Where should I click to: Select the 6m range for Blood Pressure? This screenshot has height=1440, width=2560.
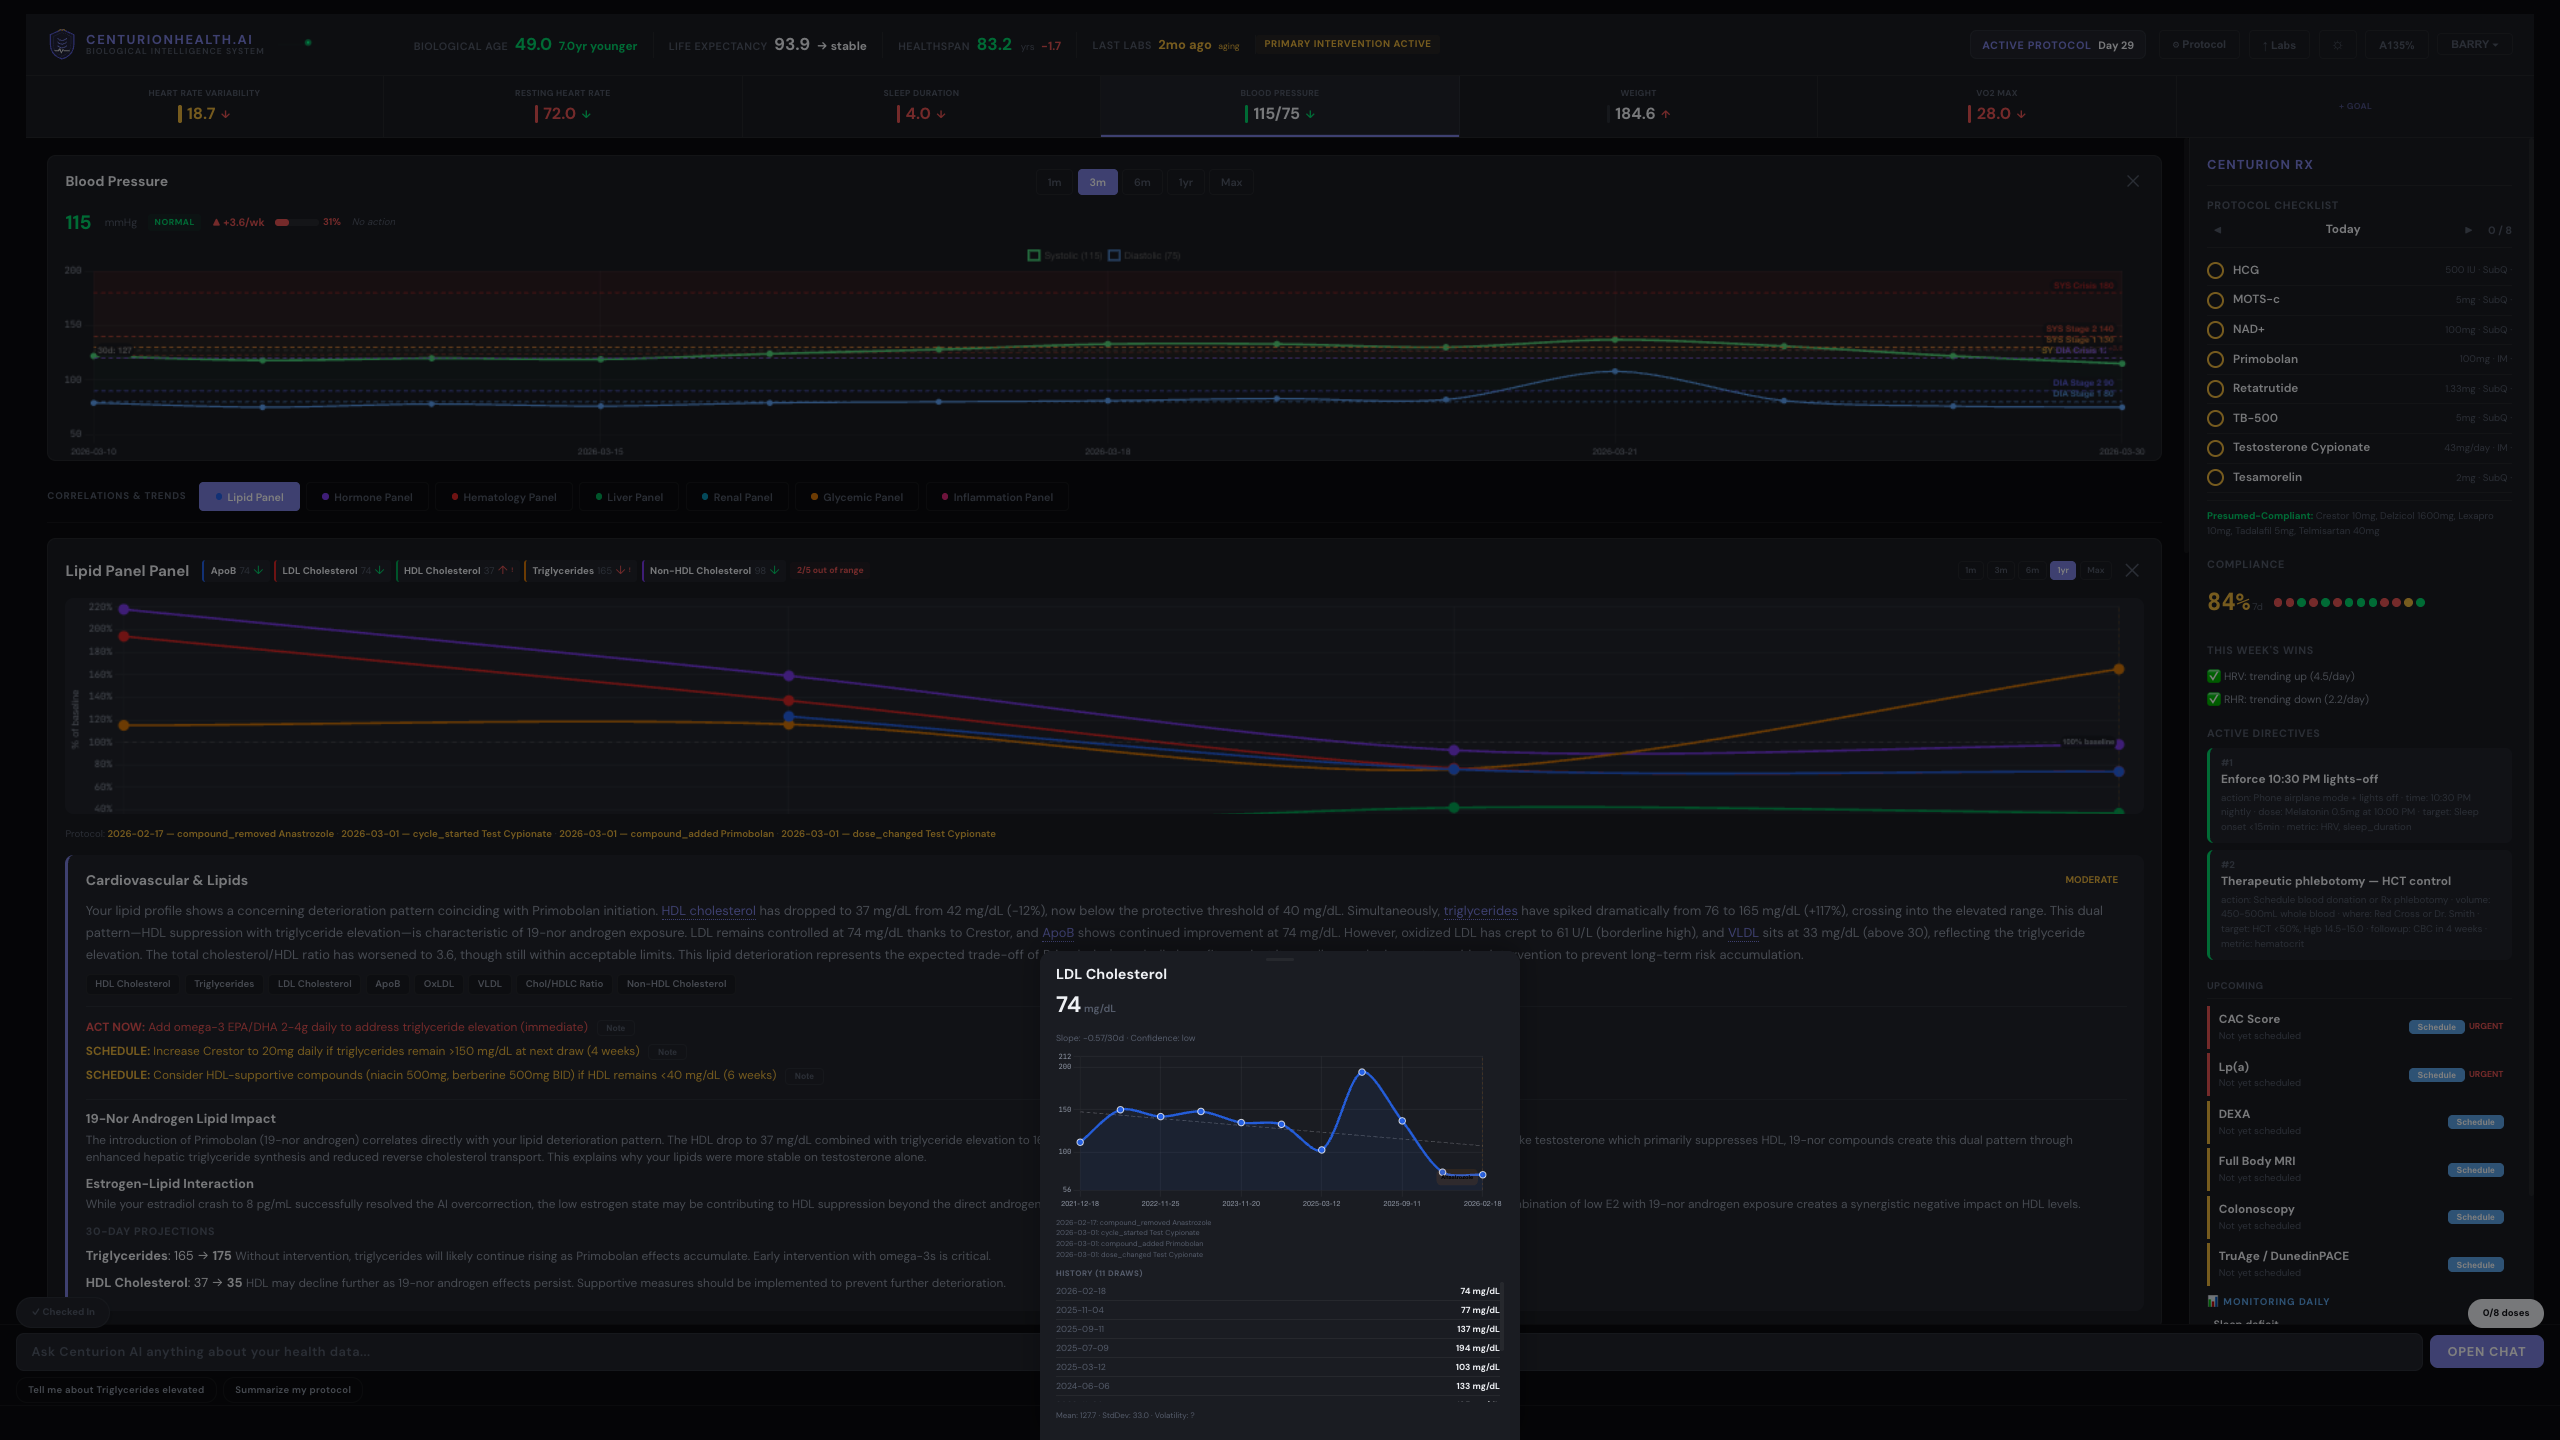[x=1142, y=182]
